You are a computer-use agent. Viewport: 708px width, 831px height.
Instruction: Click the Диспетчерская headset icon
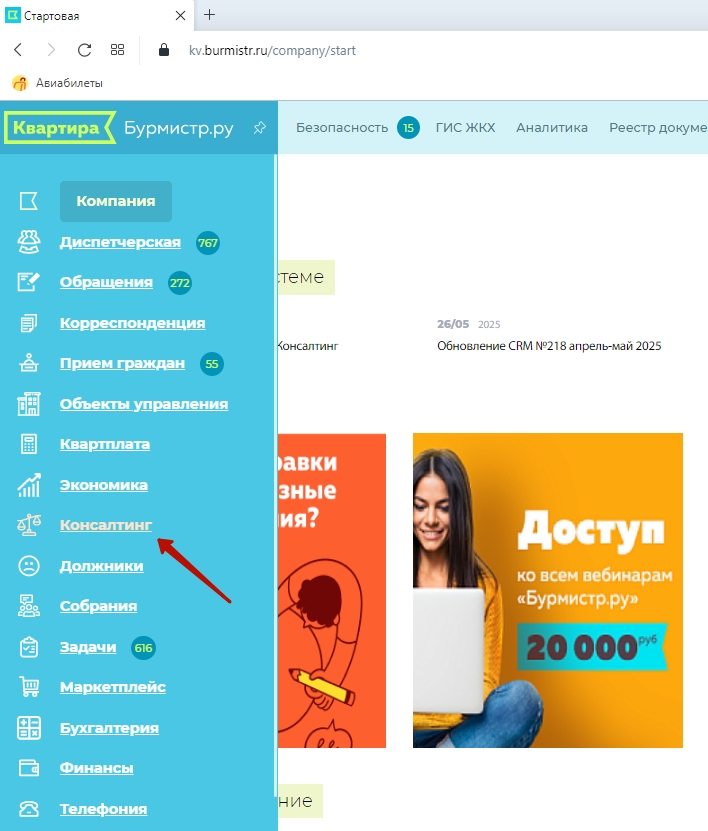(29, 242)
